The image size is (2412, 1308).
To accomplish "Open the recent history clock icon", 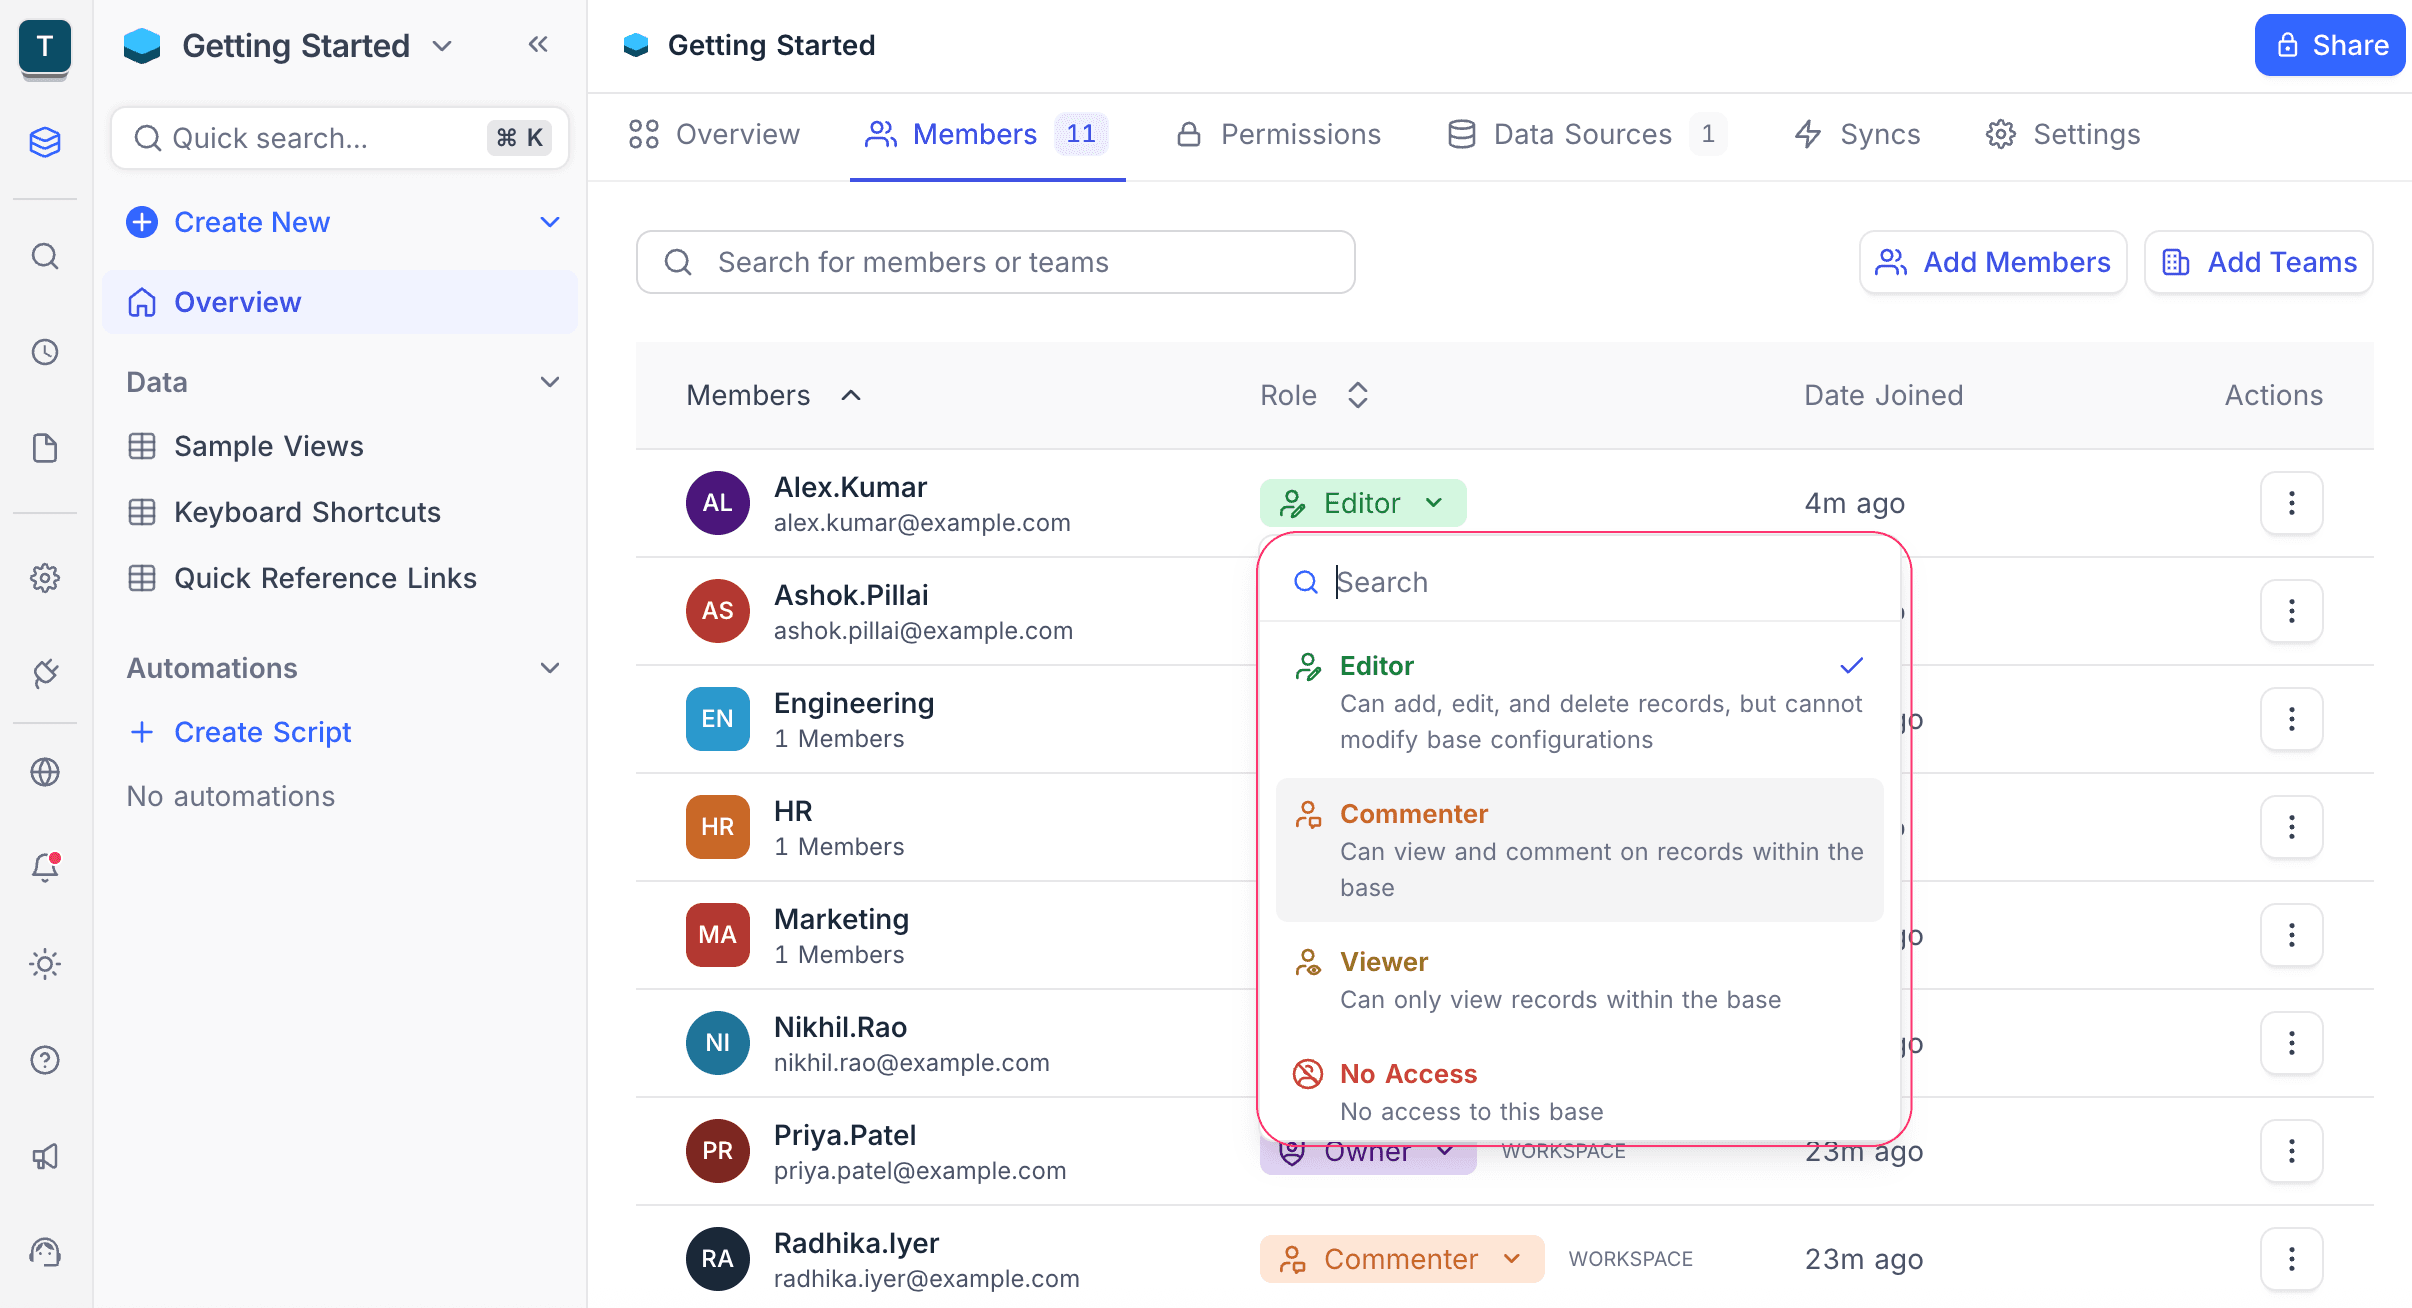I will click(45, 352).
